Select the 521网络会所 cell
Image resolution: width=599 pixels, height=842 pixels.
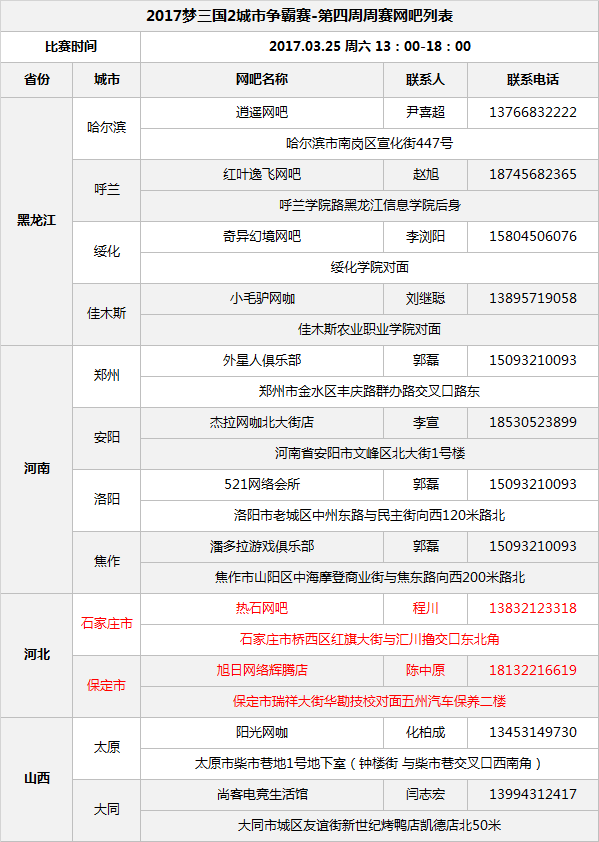(x=262, y=484)
